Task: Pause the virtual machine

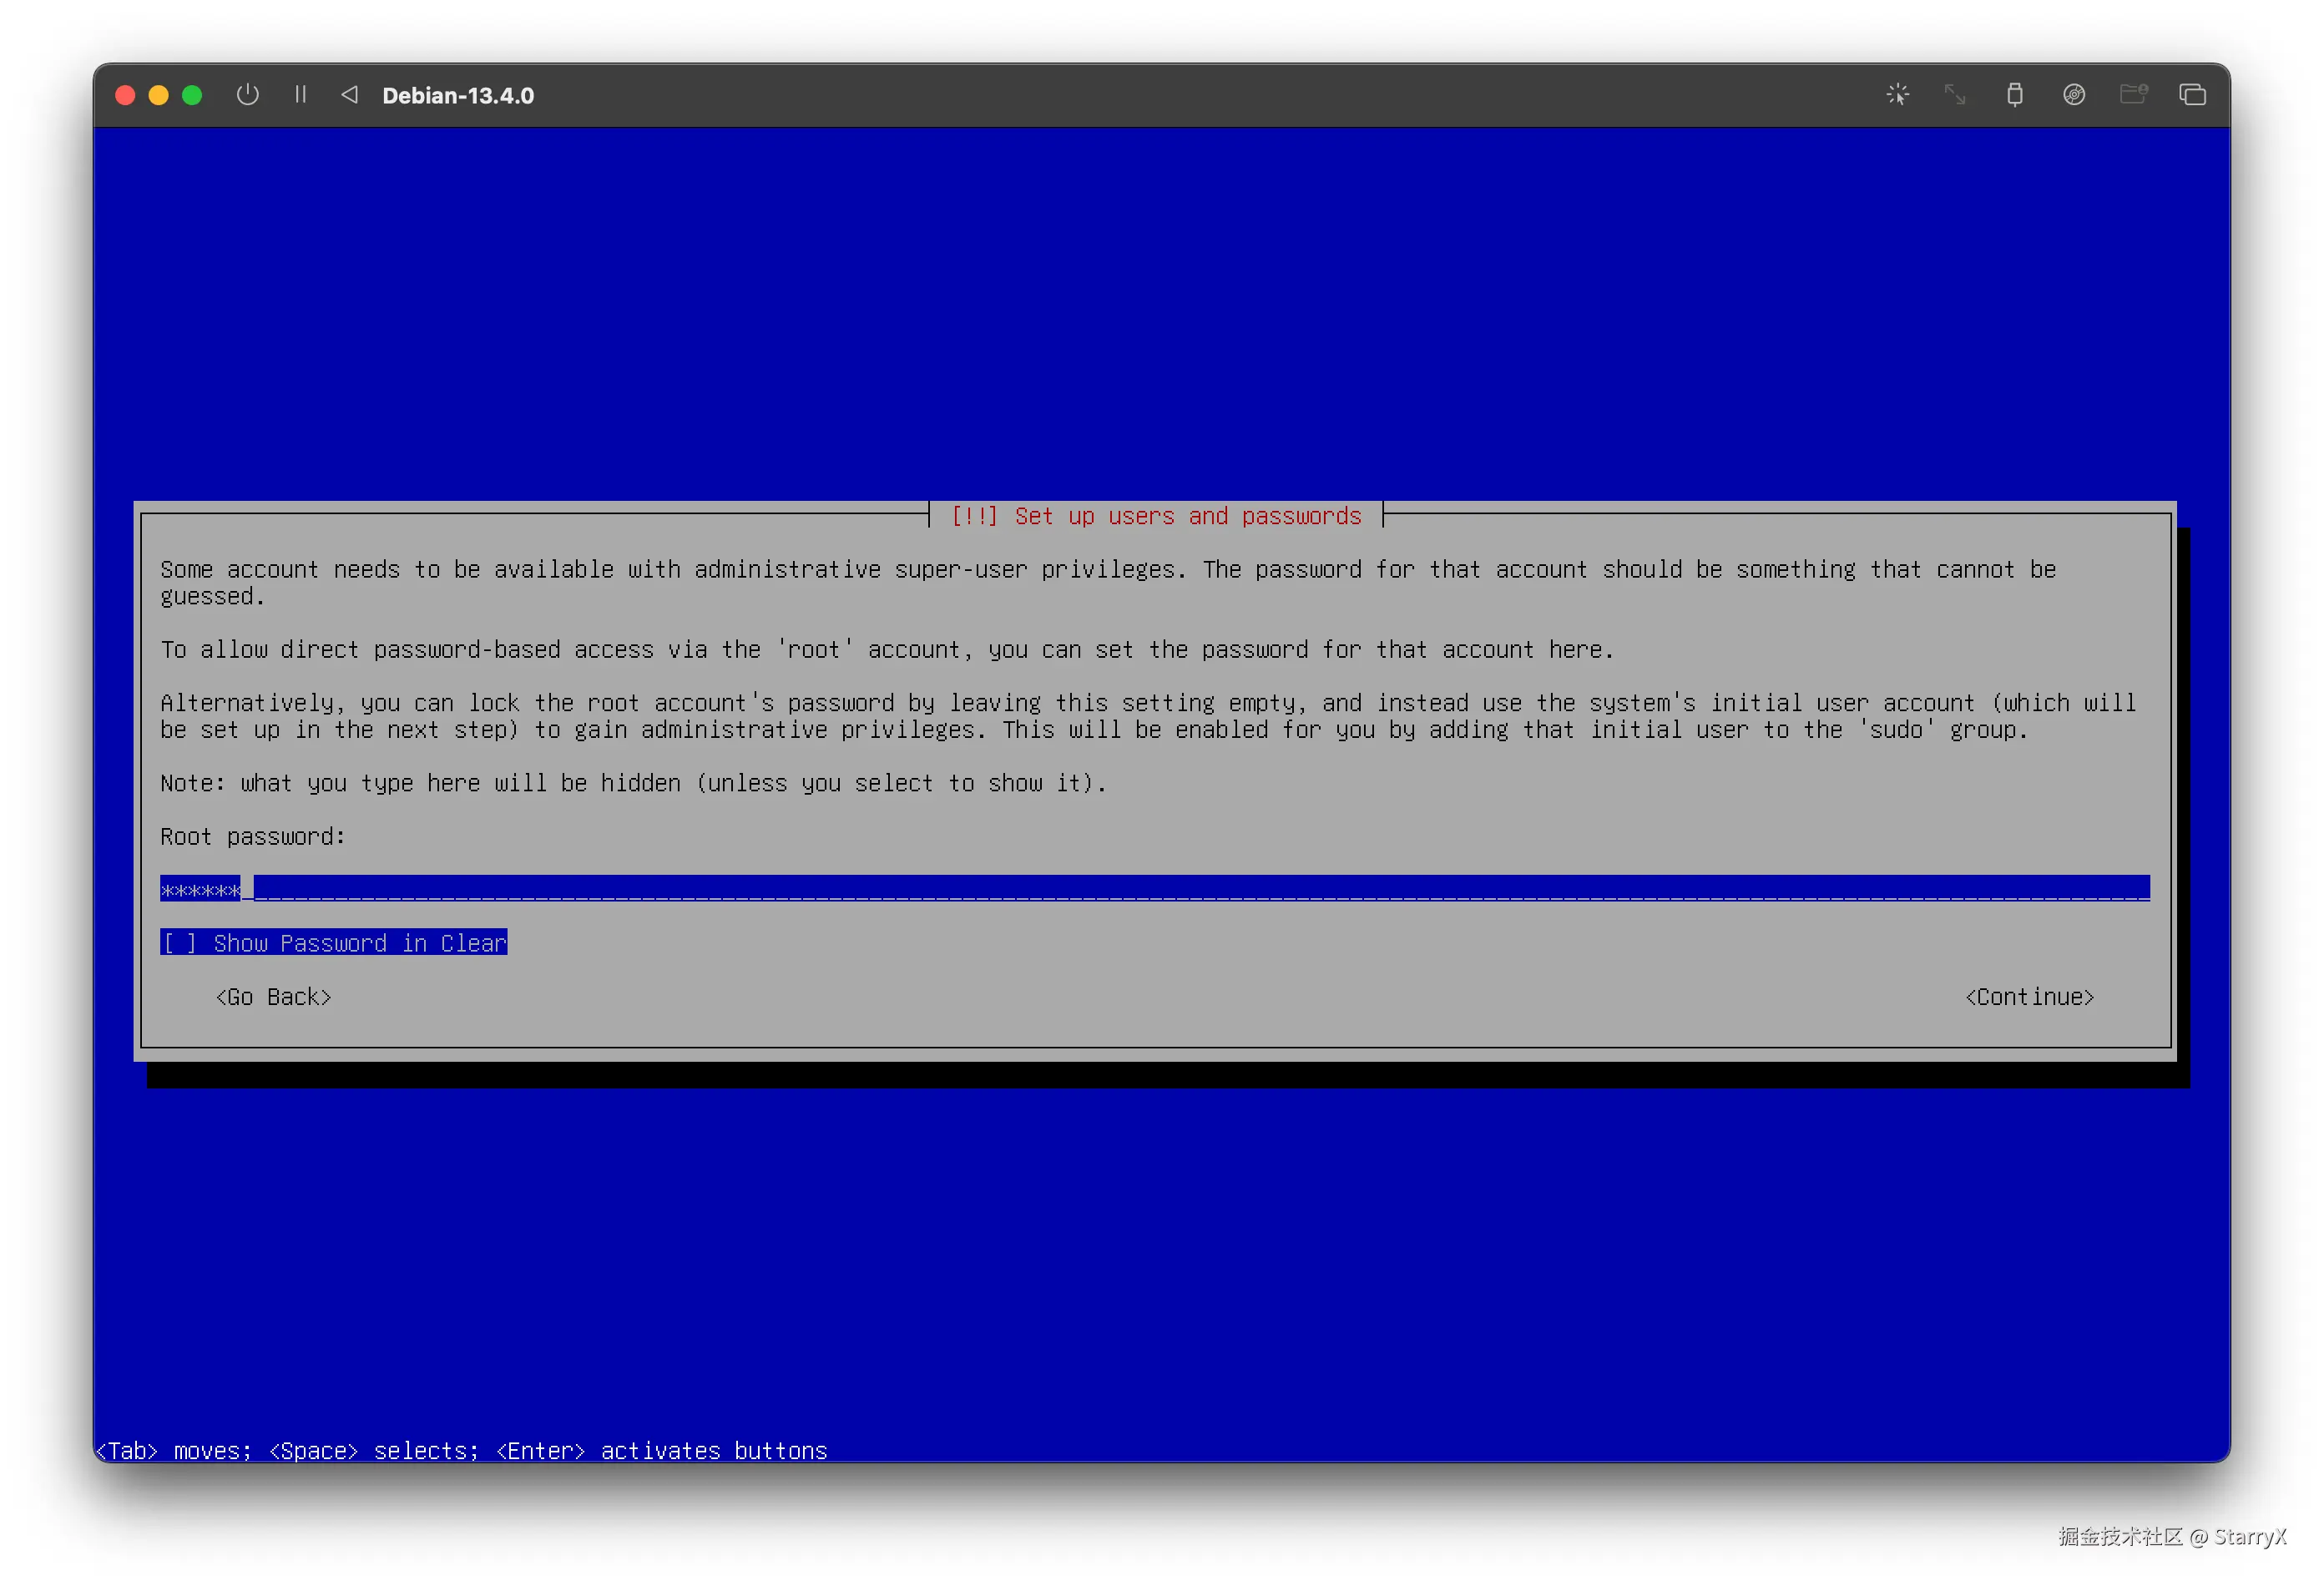Action: 300,95
